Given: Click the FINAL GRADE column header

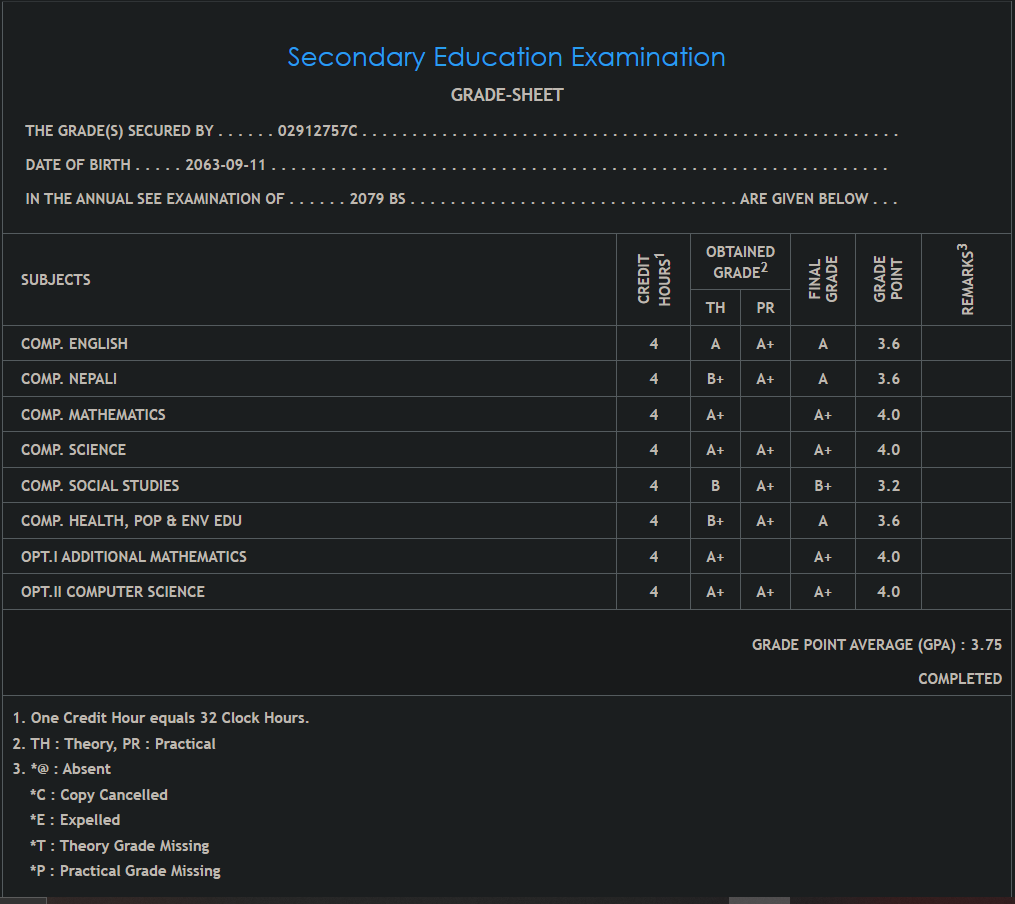Looking at the screenshot, I should (822, 280).
